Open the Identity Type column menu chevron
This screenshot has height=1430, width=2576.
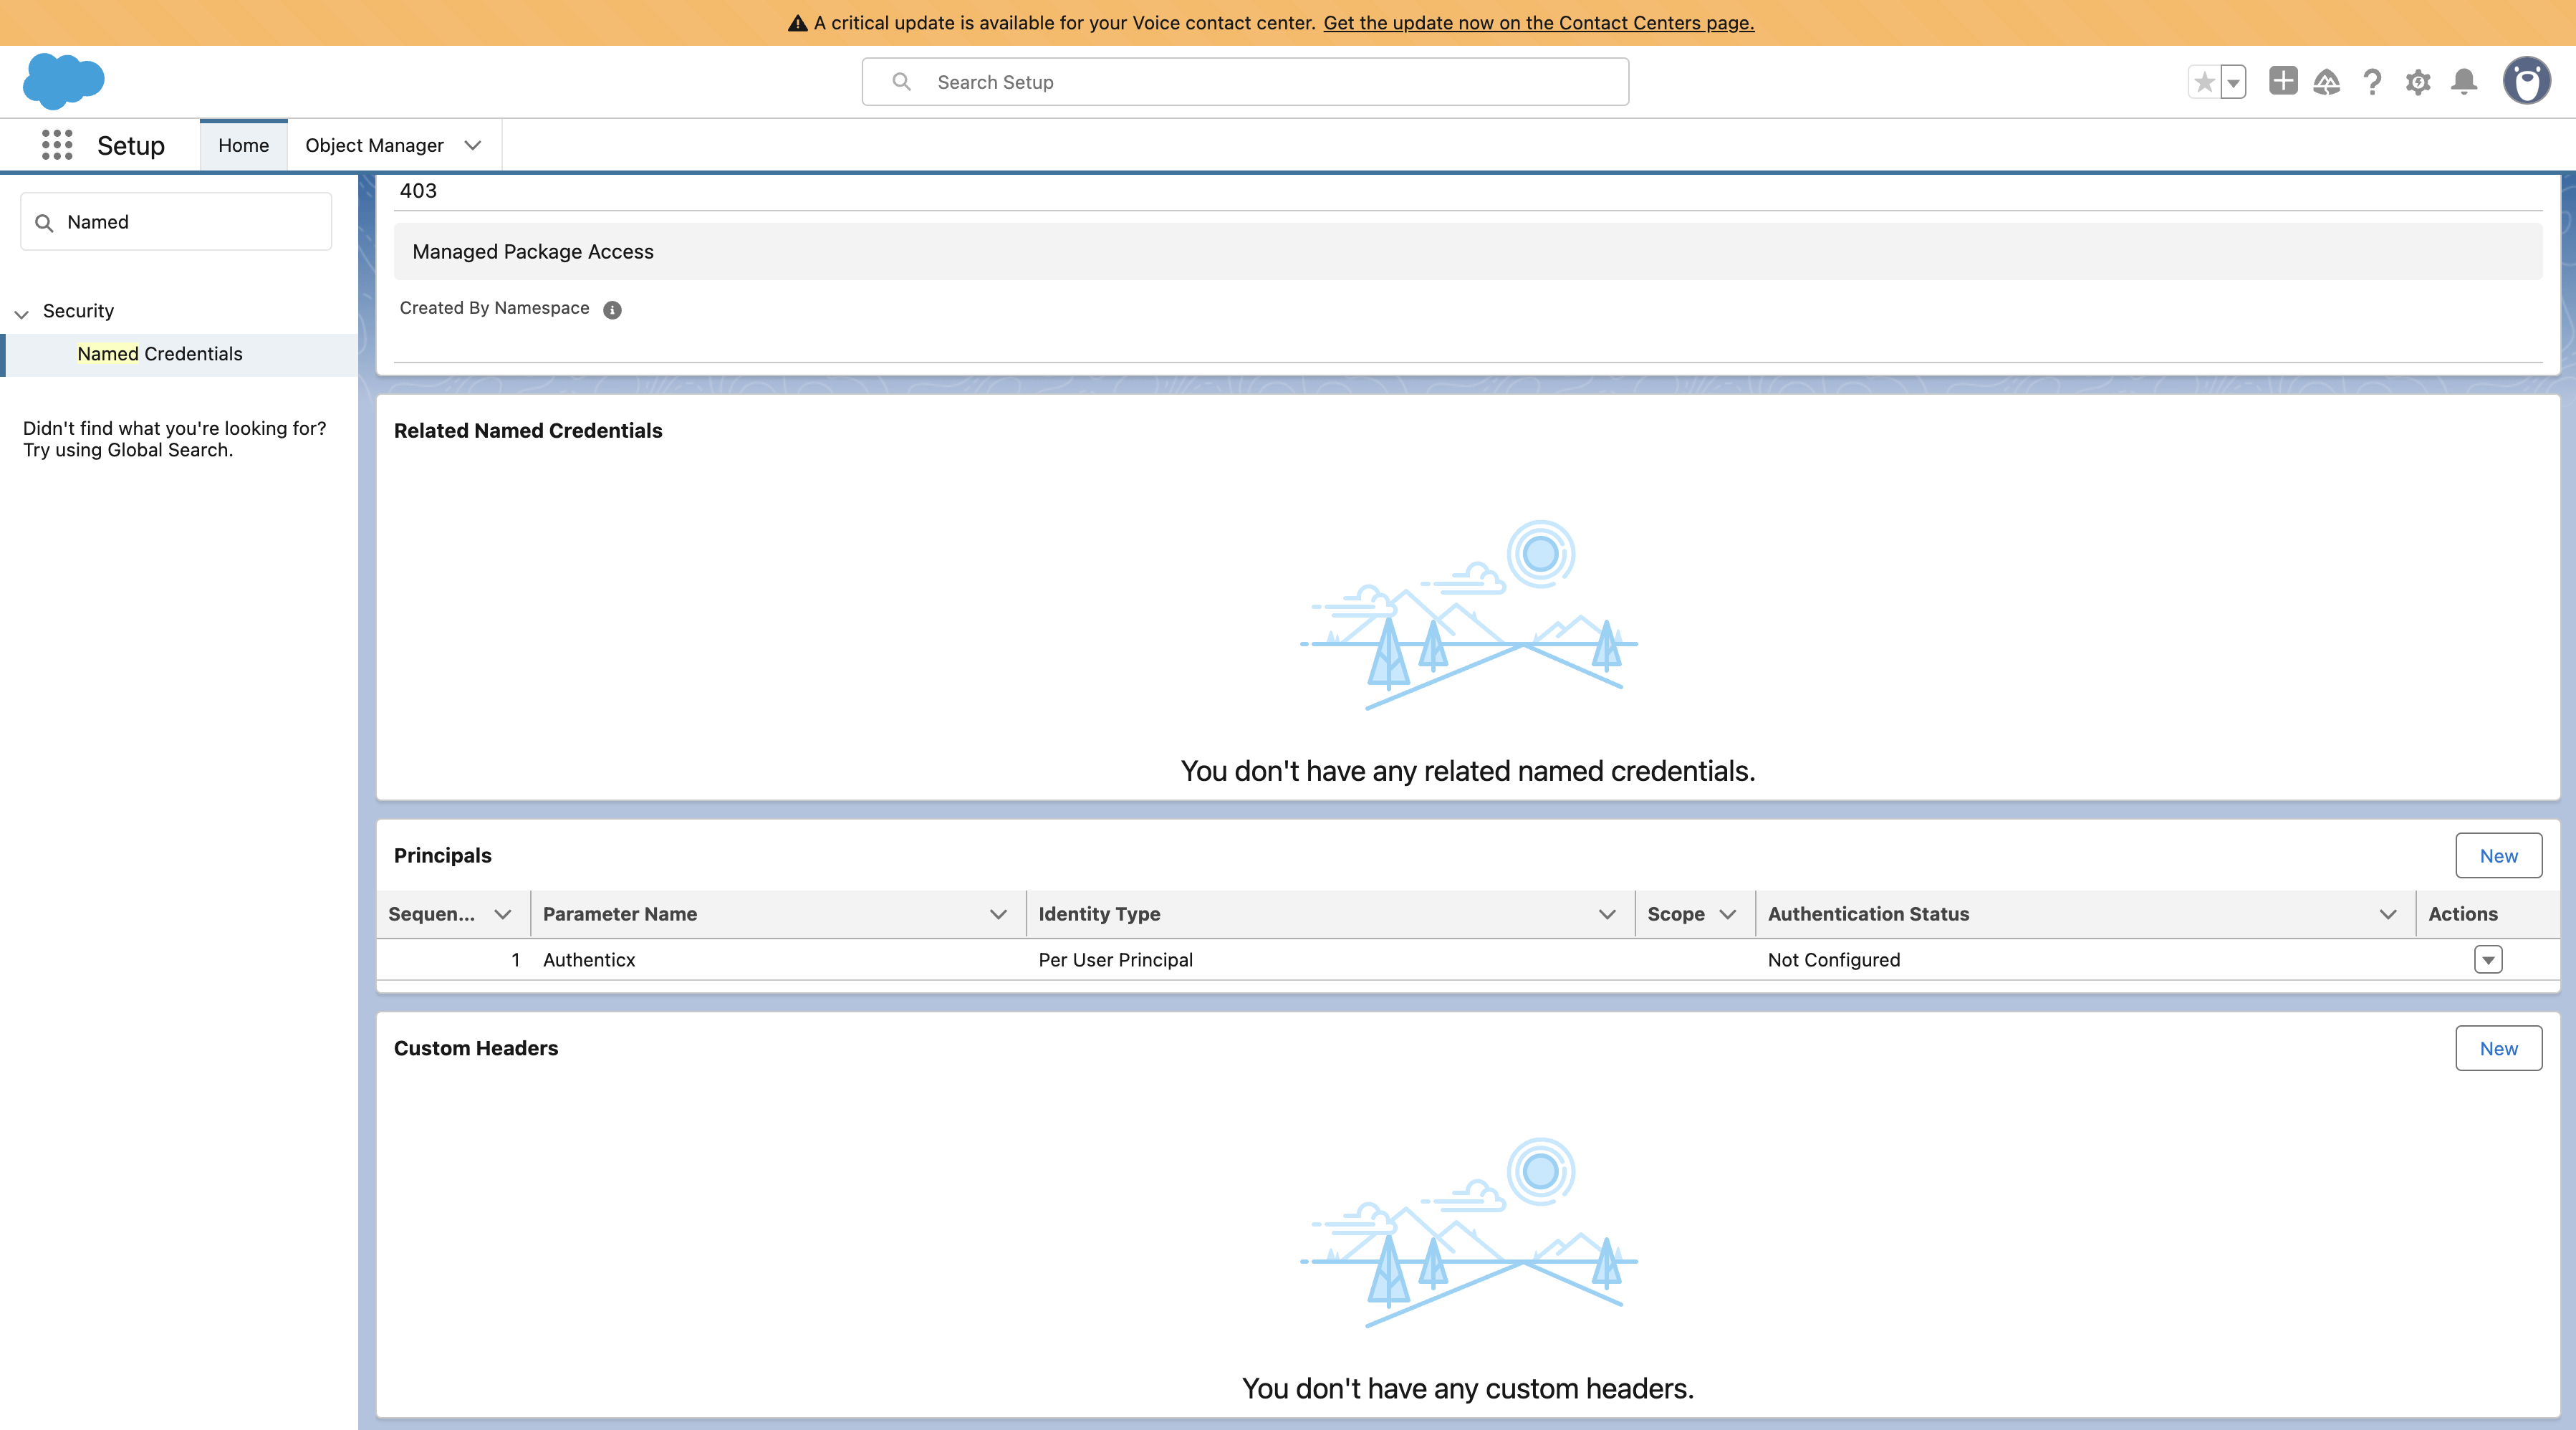(1607, 914)
